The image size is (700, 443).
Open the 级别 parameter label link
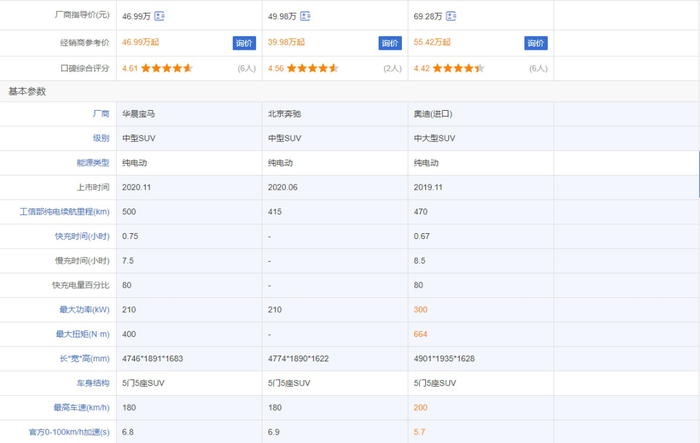pyautogui.click(x=101, y=138)
